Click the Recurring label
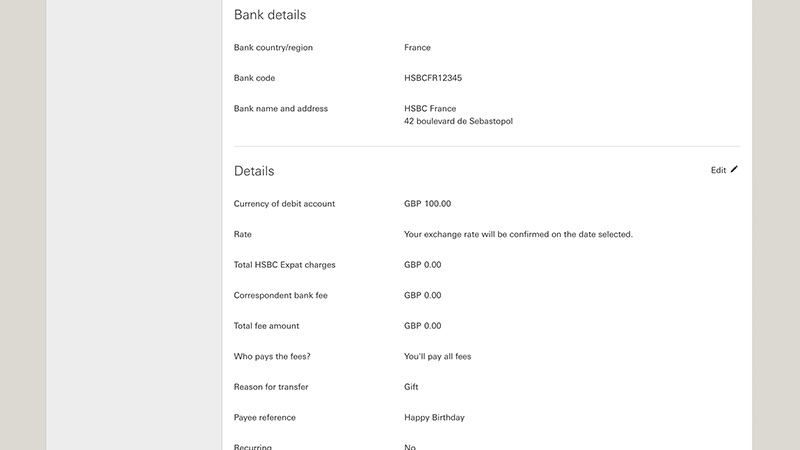Image resolution: width=800 pixels, height=450 pixels. pyautogui.click(x=253, y=446)
